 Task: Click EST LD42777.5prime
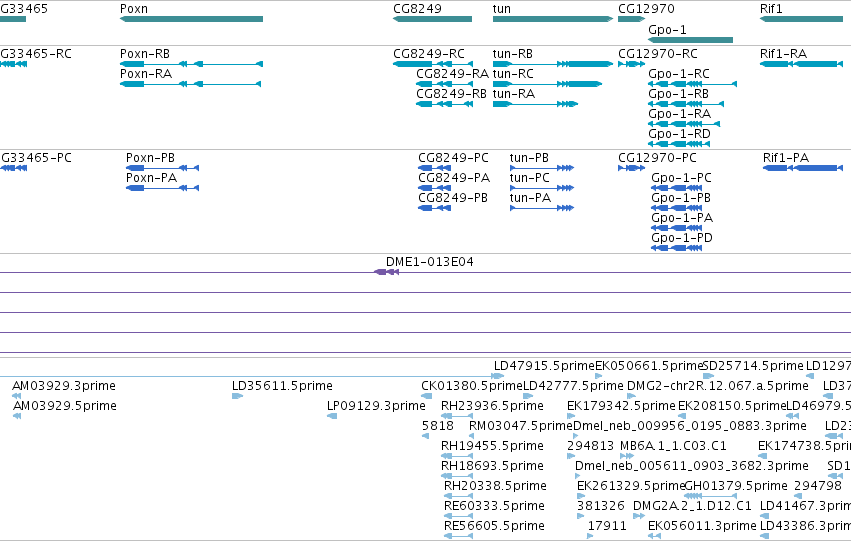tap(528, 396)
